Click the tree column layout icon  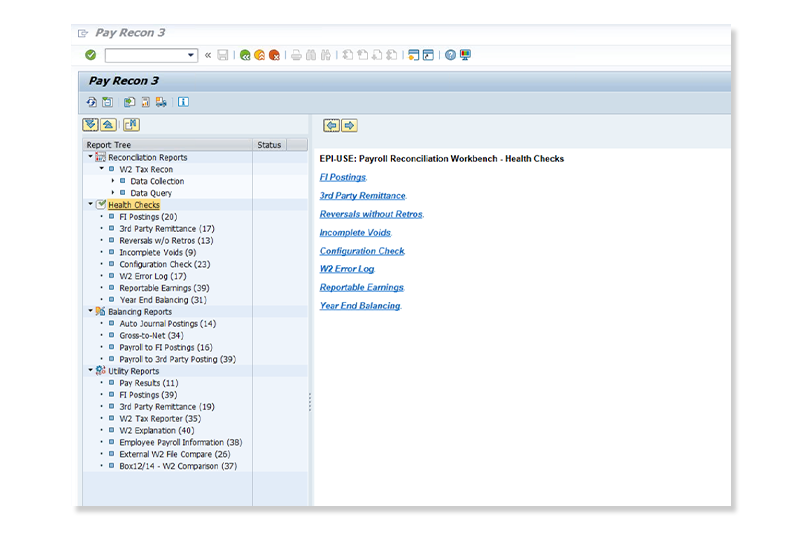tap(131, 124)
